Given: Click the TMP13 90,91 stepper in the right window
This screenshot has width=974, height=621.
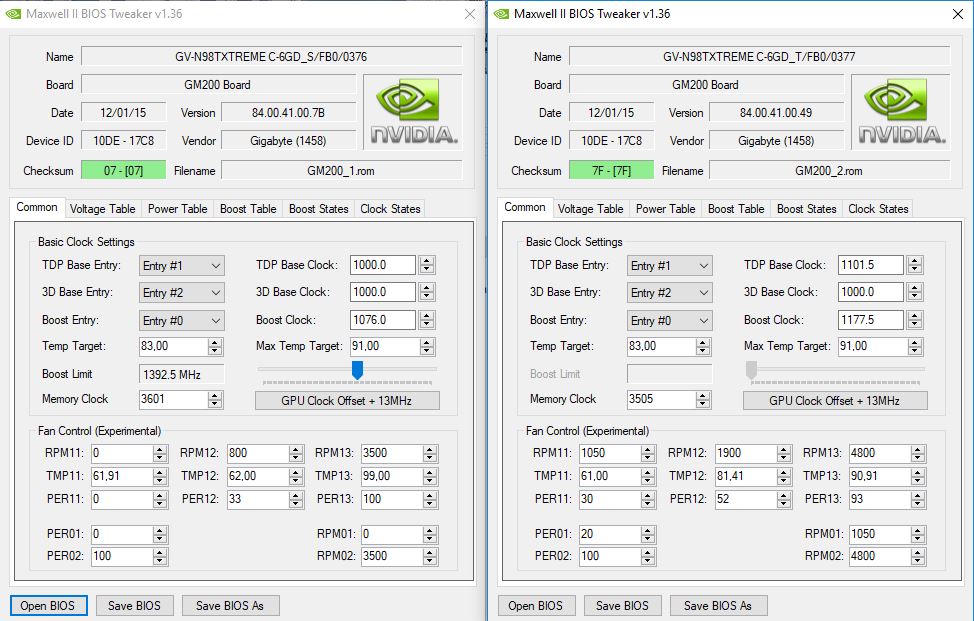Looking at the screenshot, I should tap(918, 476).
